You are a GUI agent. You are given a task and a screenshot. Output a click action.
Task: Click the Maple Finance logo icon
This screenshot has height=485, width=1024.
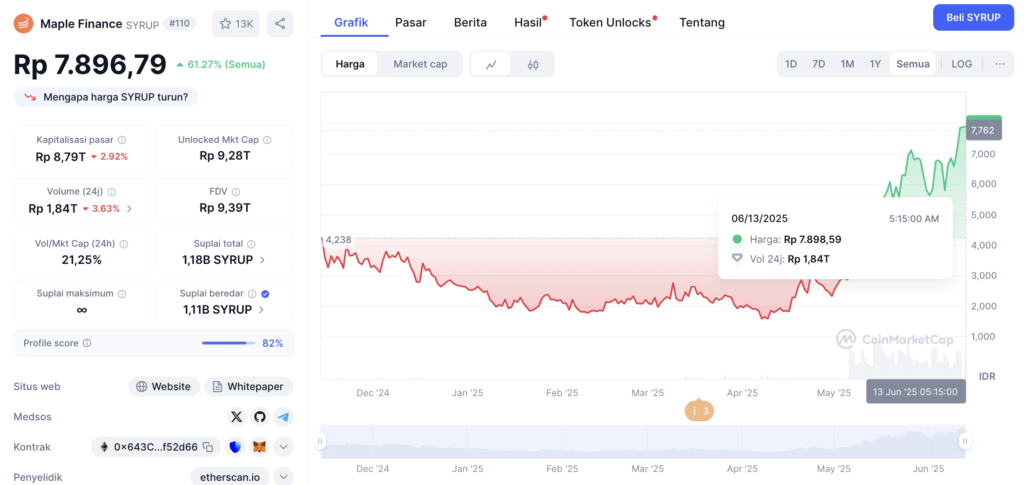point(24,23)
